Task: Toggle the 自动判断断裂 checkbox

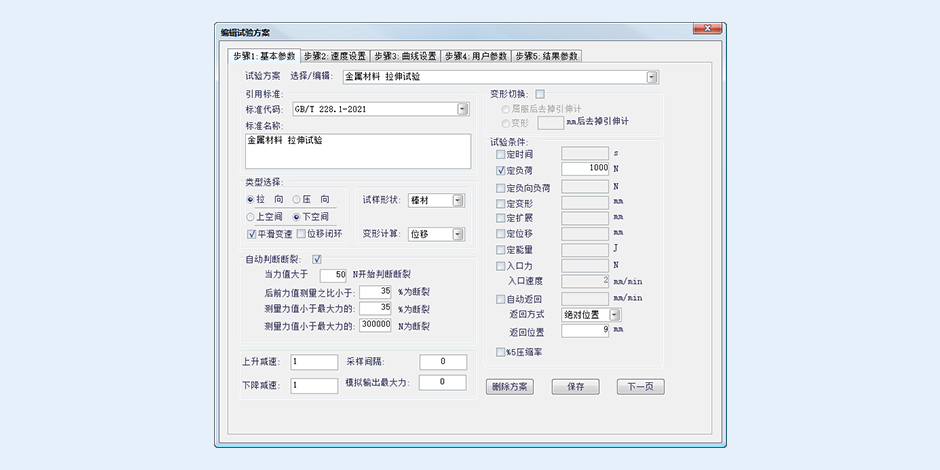Action: pos(317,260)
